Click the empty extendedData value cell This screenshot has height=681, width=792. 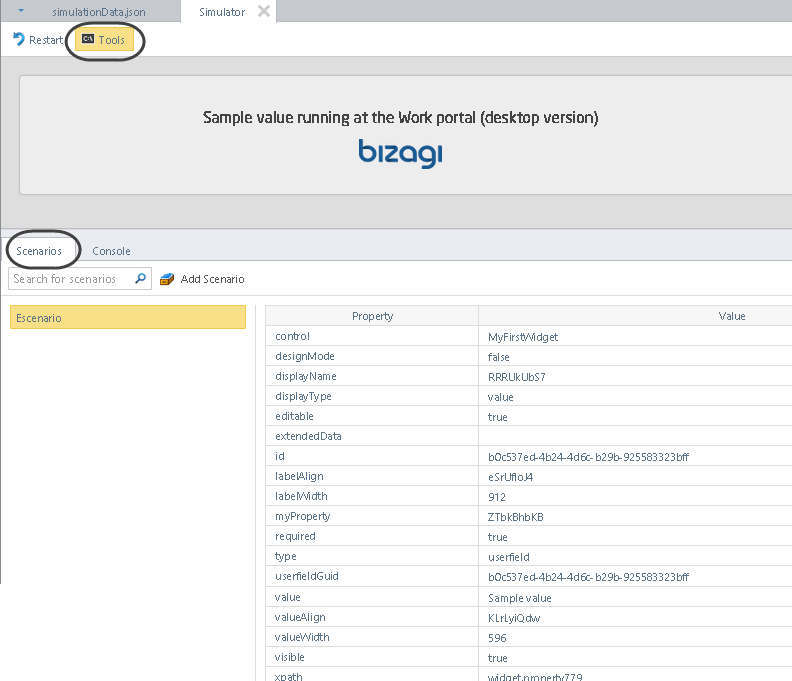click(x=635, y=436)
